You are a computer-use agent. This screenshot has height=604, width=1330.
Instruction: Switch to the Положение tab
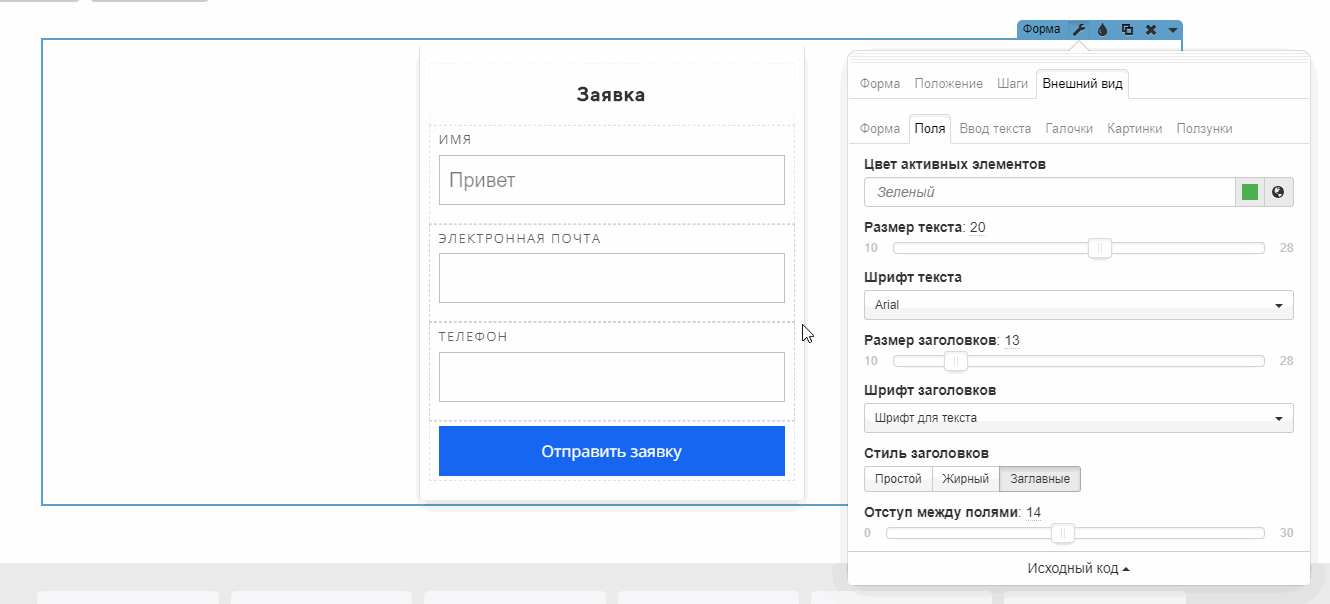(x=948, y=84)
